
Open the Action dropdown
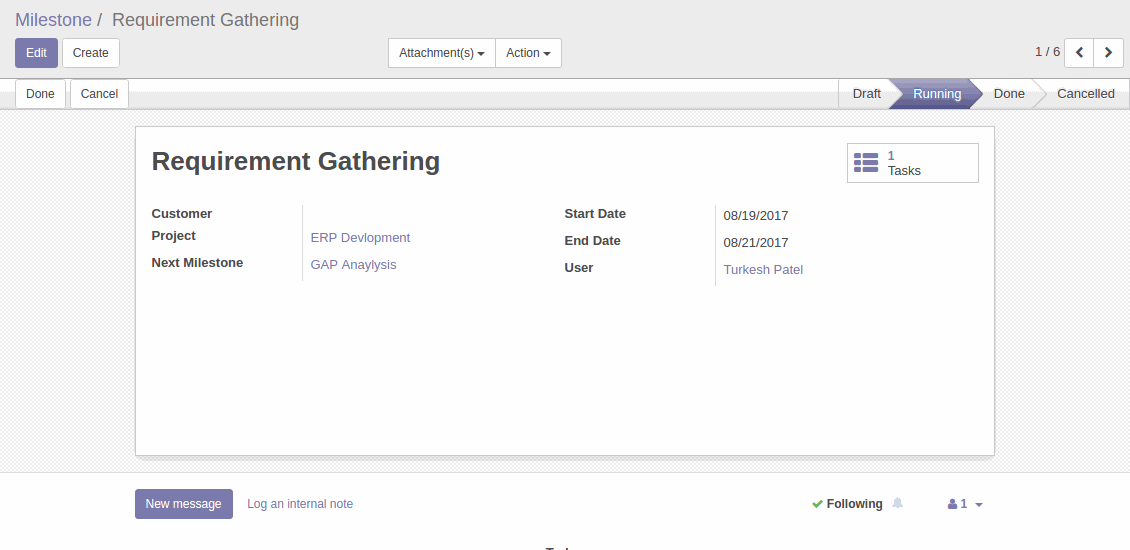pos(528,53)
